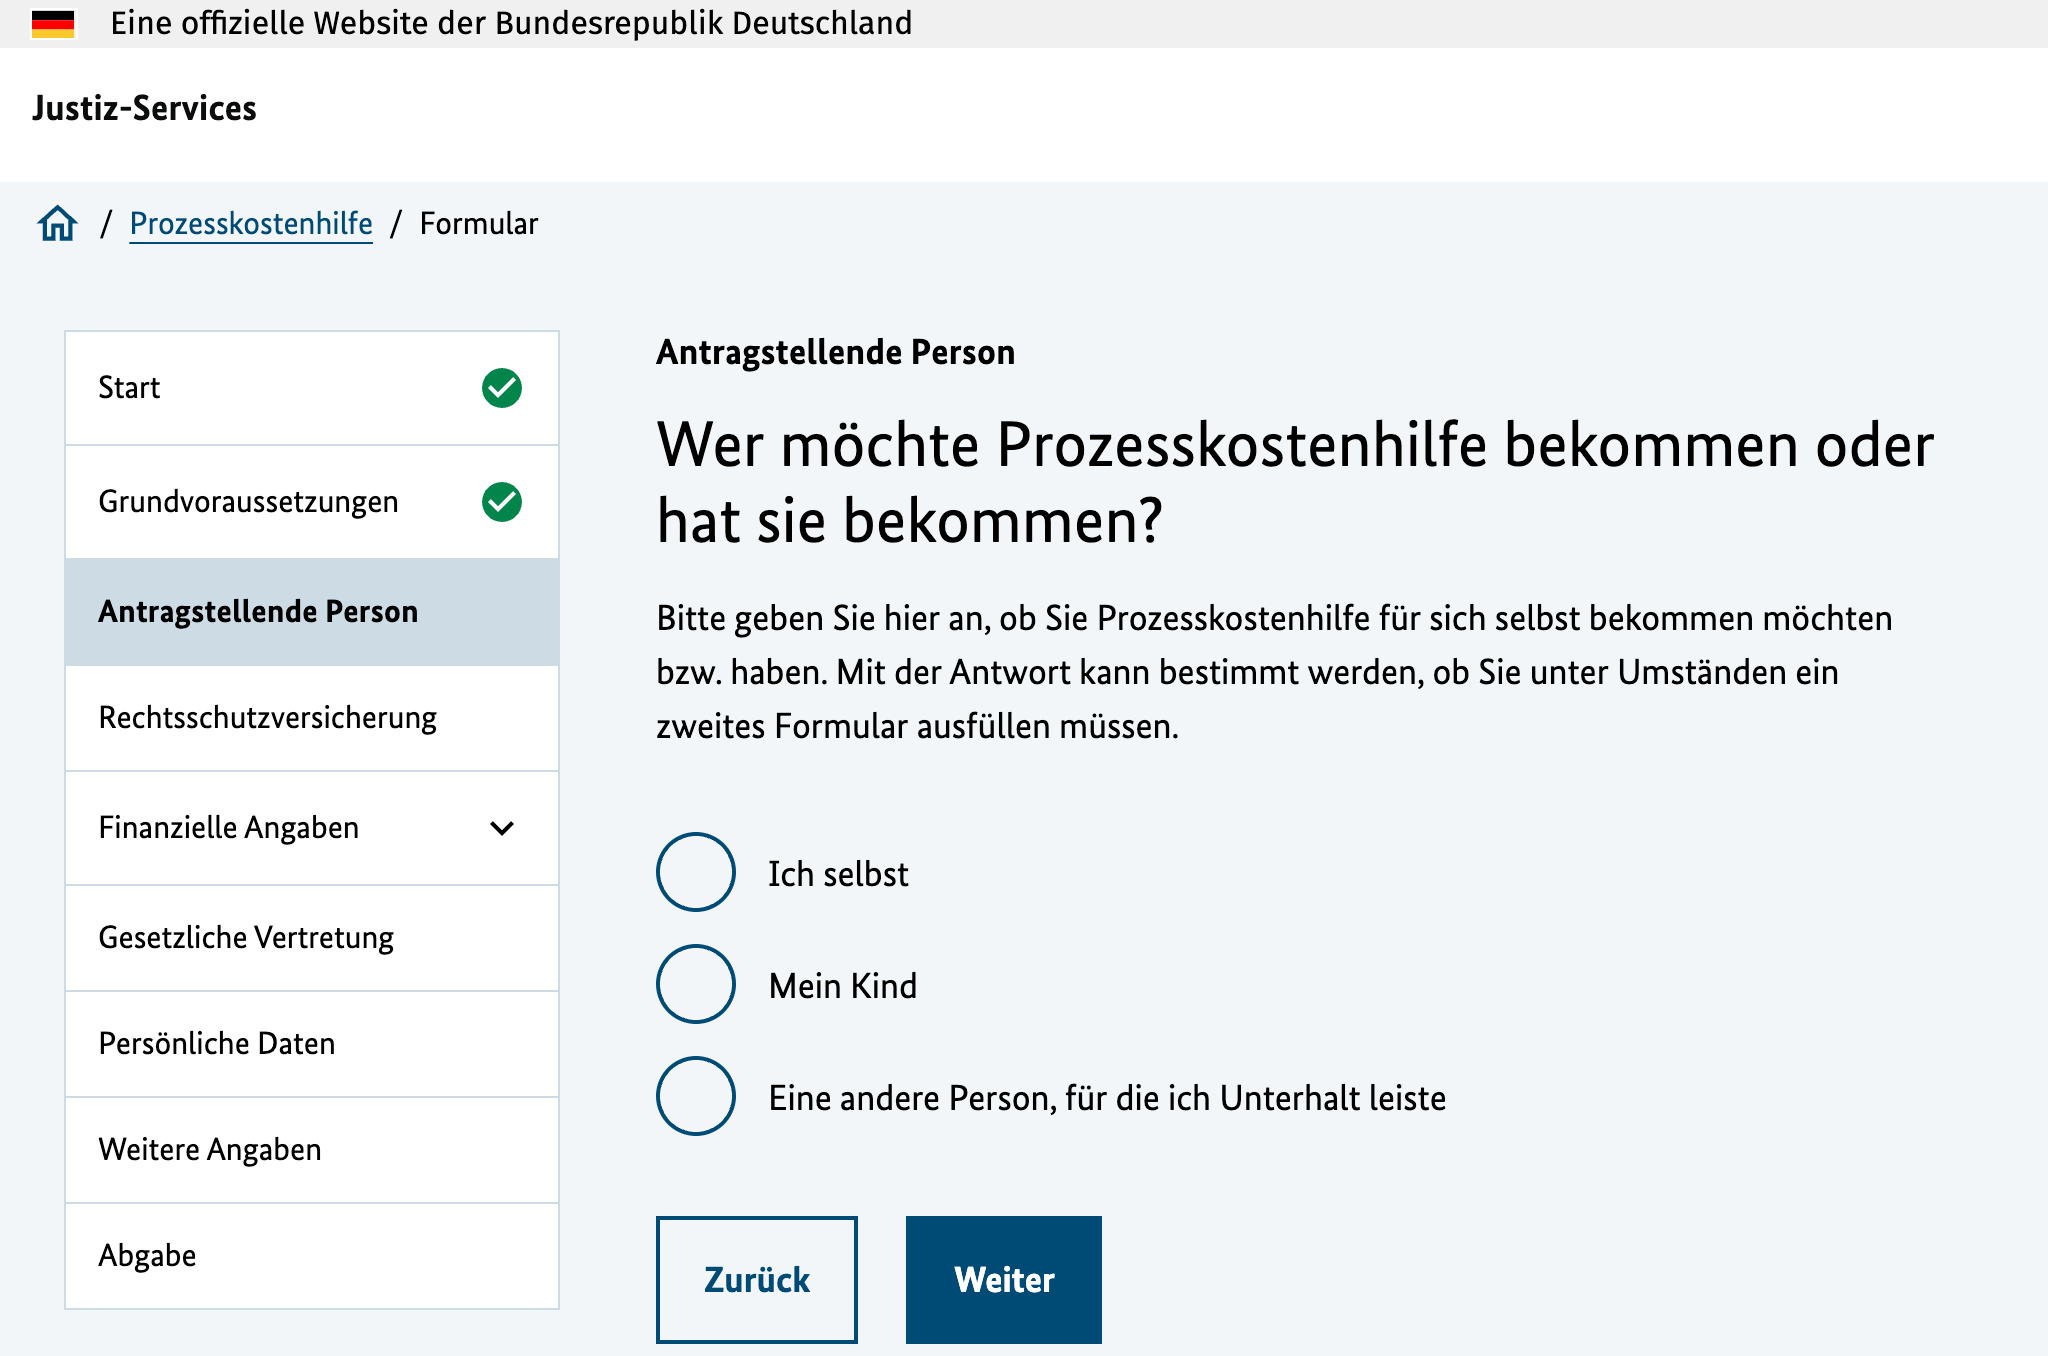
Task: Click the Zurück button
Action: pos(756,1279)
